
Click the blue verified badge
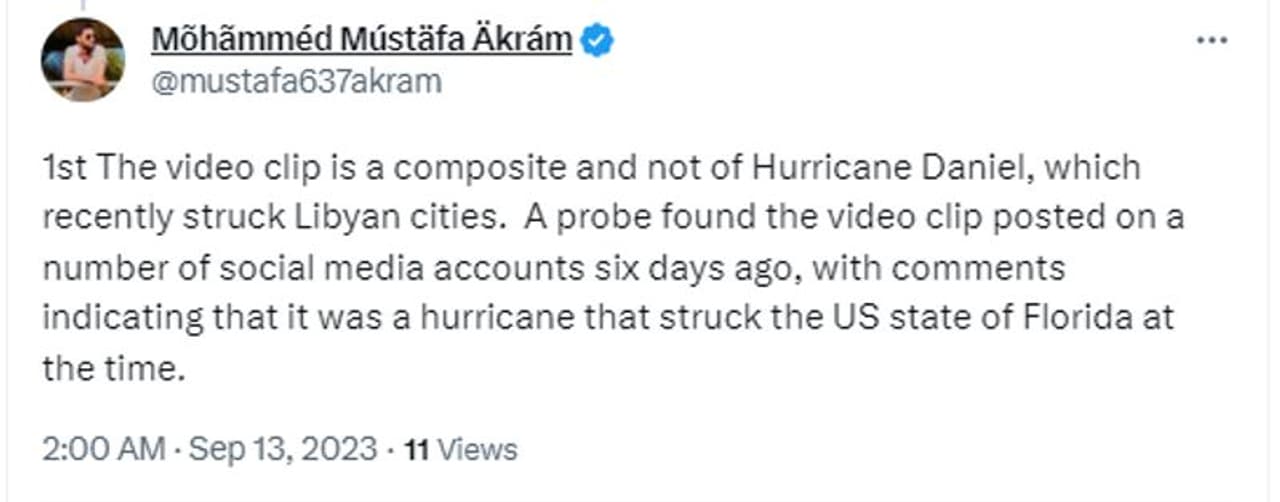tap(598, 41)
